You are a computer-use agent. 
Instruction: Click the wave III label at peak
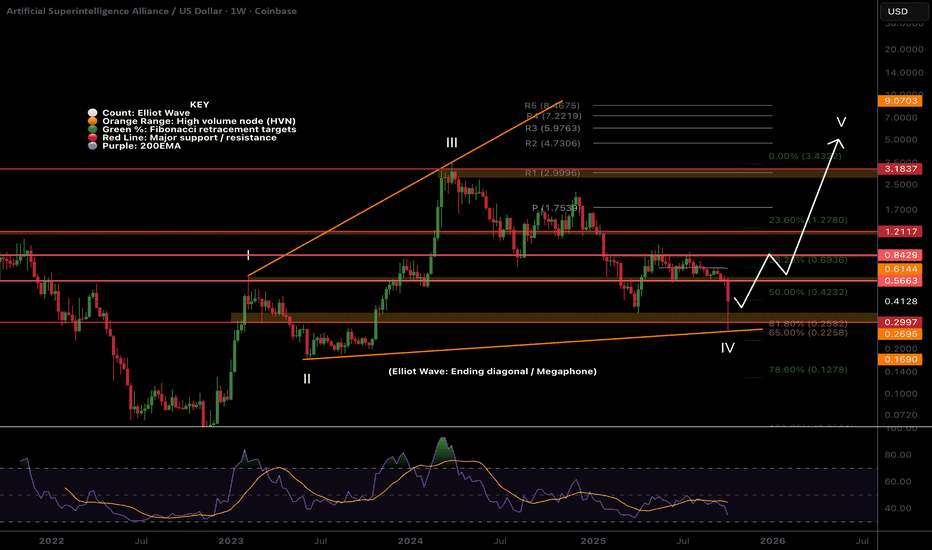[452, 145]
